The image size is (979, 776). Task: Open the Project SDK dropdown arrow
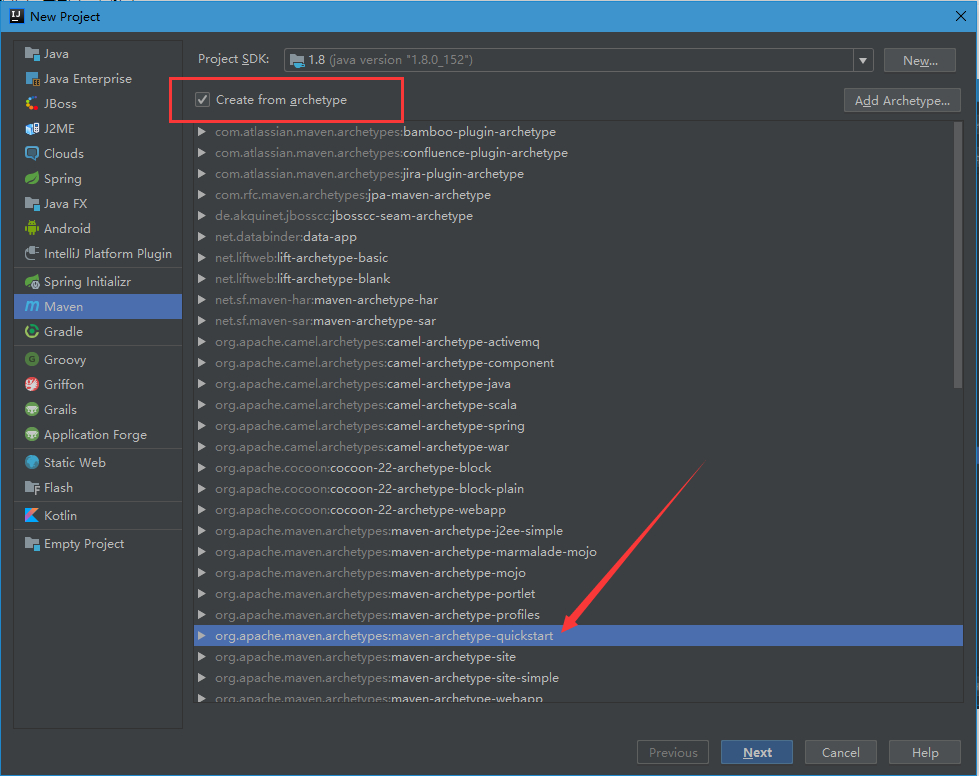[863, 61]
